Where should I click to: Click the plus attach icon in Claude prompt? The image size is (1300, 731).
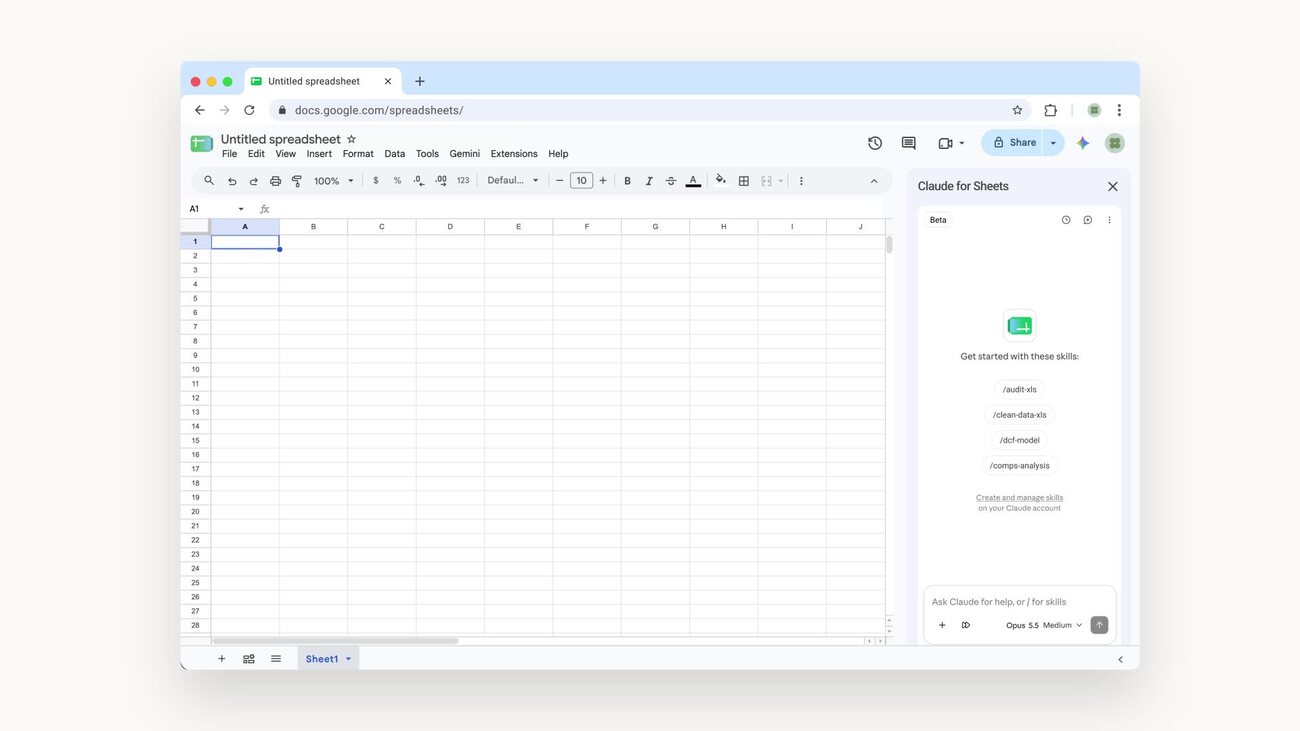(x=942, y=625)
